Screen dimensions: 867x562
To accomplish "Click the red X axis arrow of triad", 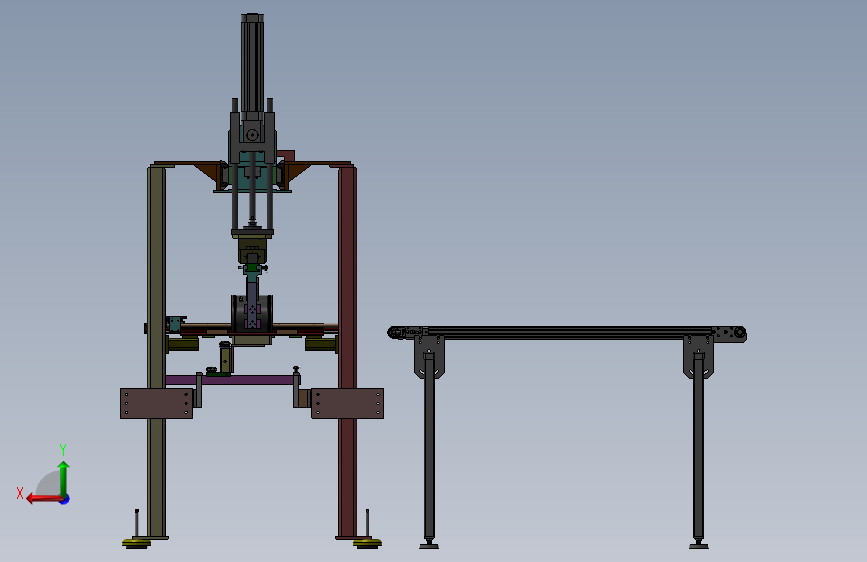I will tap(43, 499).
